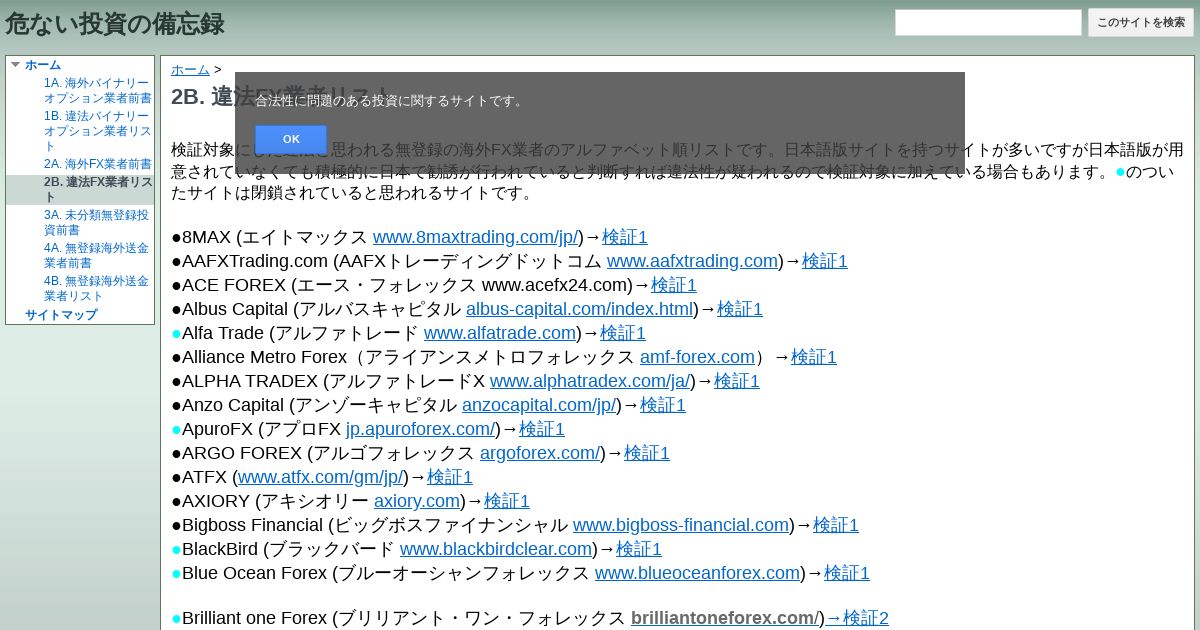
Task: Open 4B. 無登録海外送金業者リスト sidebar page
Action: point(96,289)
